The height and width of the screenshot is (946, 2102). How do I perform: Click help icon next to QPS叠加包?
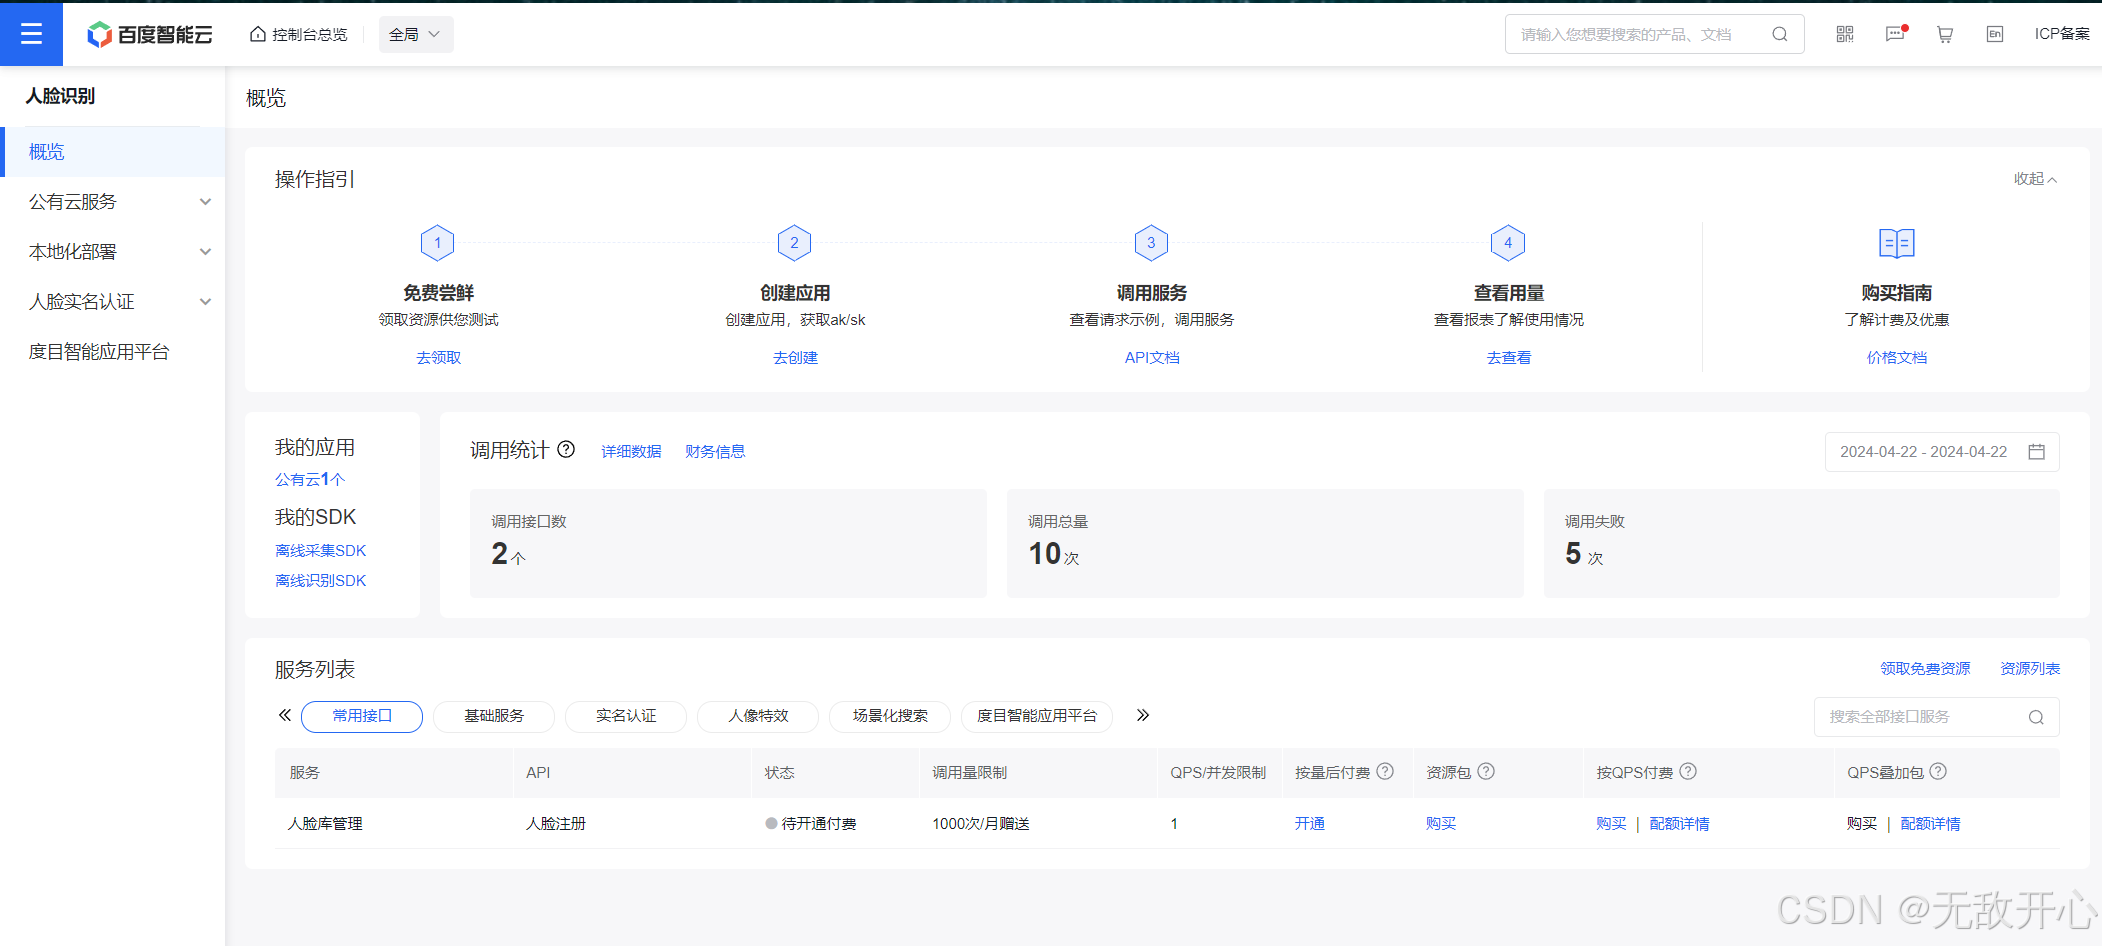click(1938, 771)
